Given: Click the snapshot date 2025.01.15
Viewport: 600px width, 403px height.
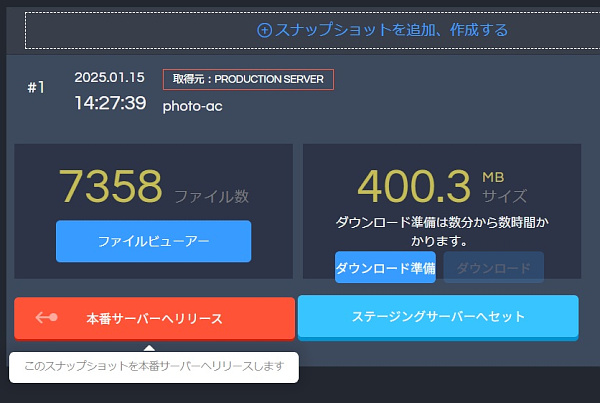Looking at the screenshot, I should pyautogui.click(x=109, y=77).
